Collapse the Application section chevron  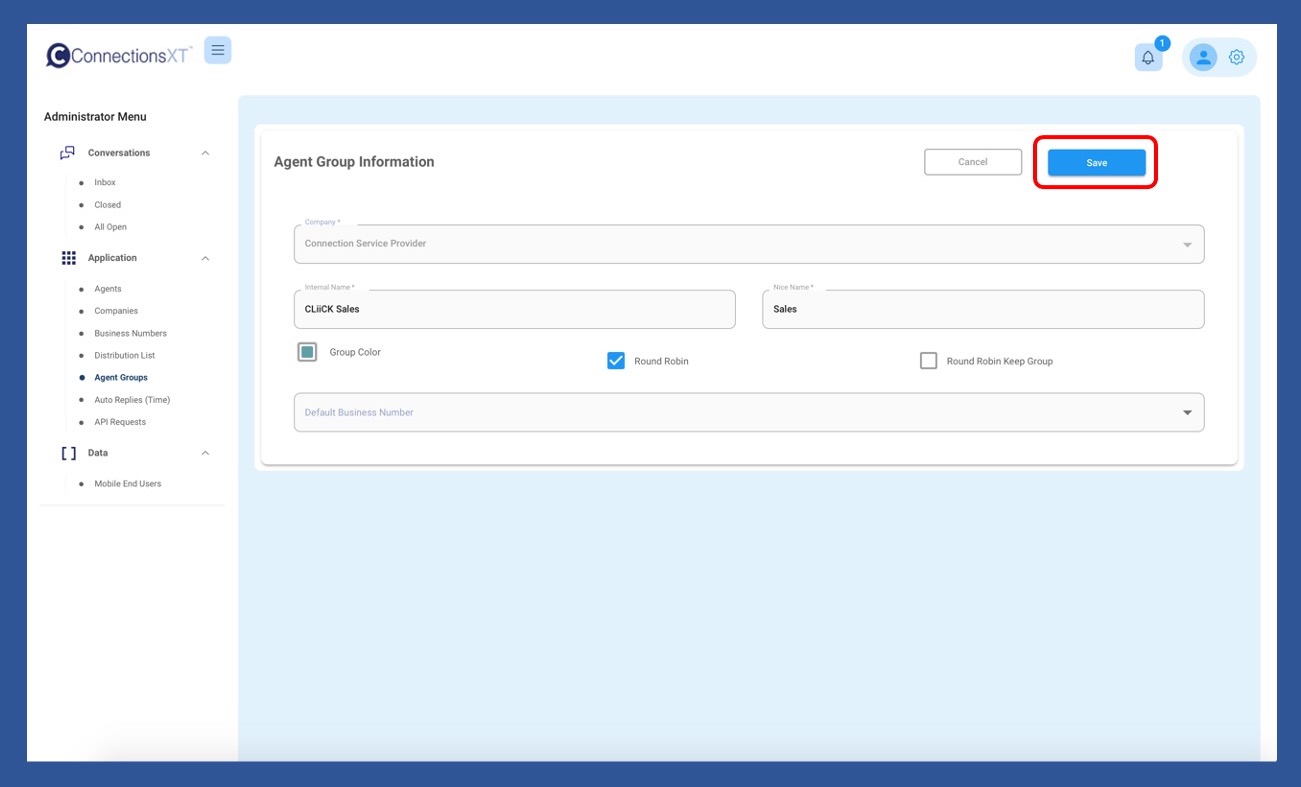click(x=205, y=258)
